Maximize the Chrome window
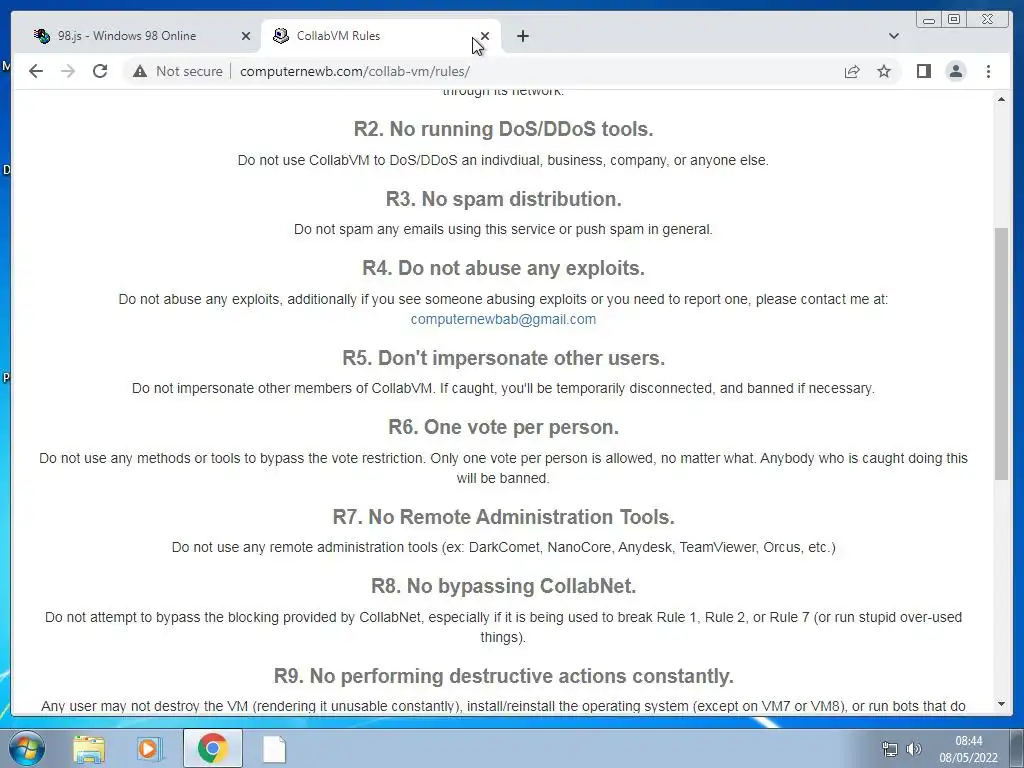This screenshot has width=1024, height=768. (953, 20)
